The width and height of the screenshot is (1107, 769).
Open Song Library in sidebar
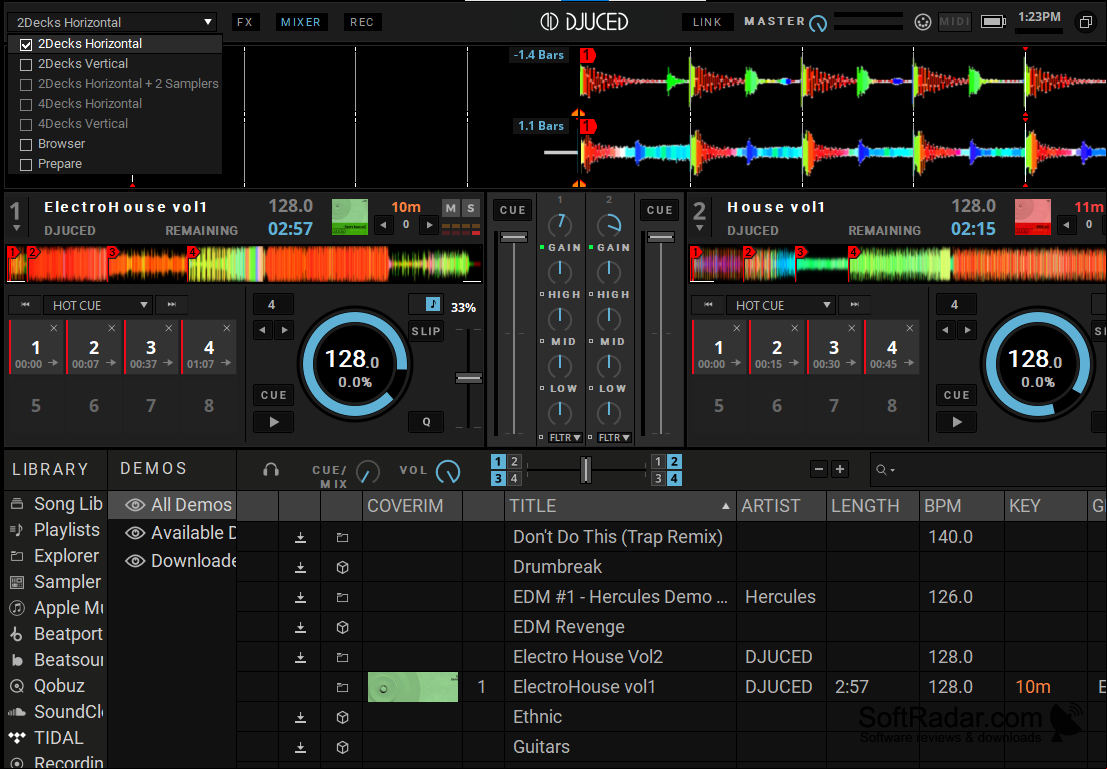[56, 503]
